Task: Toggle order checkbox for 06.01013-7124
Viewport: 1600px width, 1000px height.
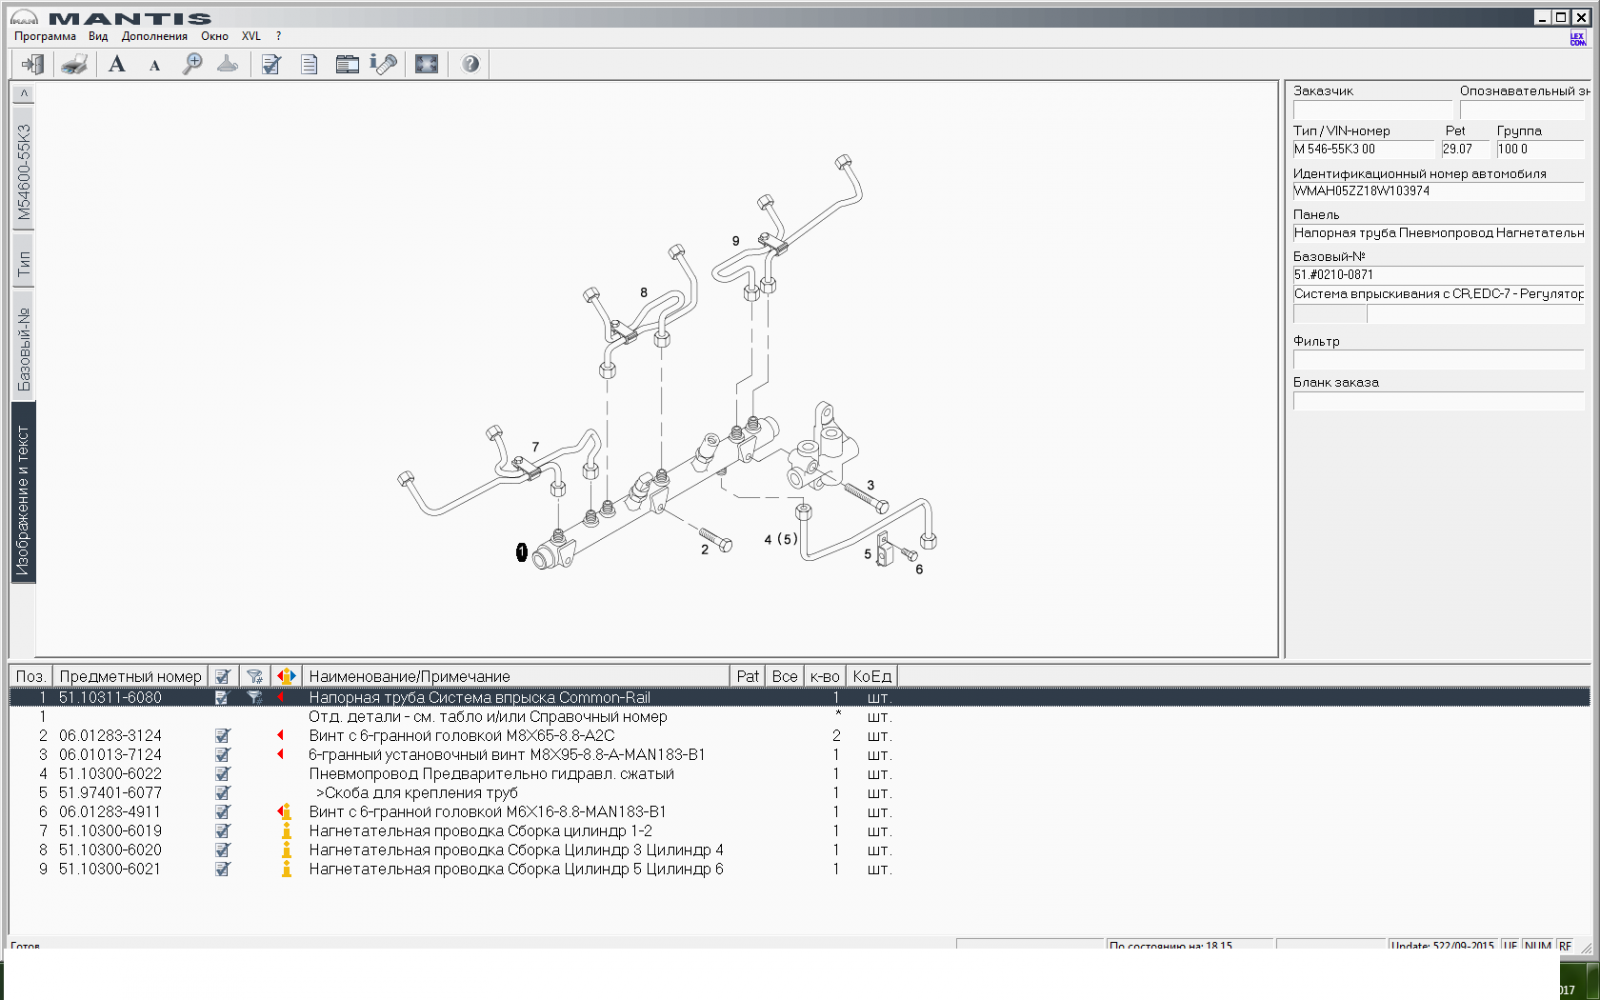Action: click(222, 755)
